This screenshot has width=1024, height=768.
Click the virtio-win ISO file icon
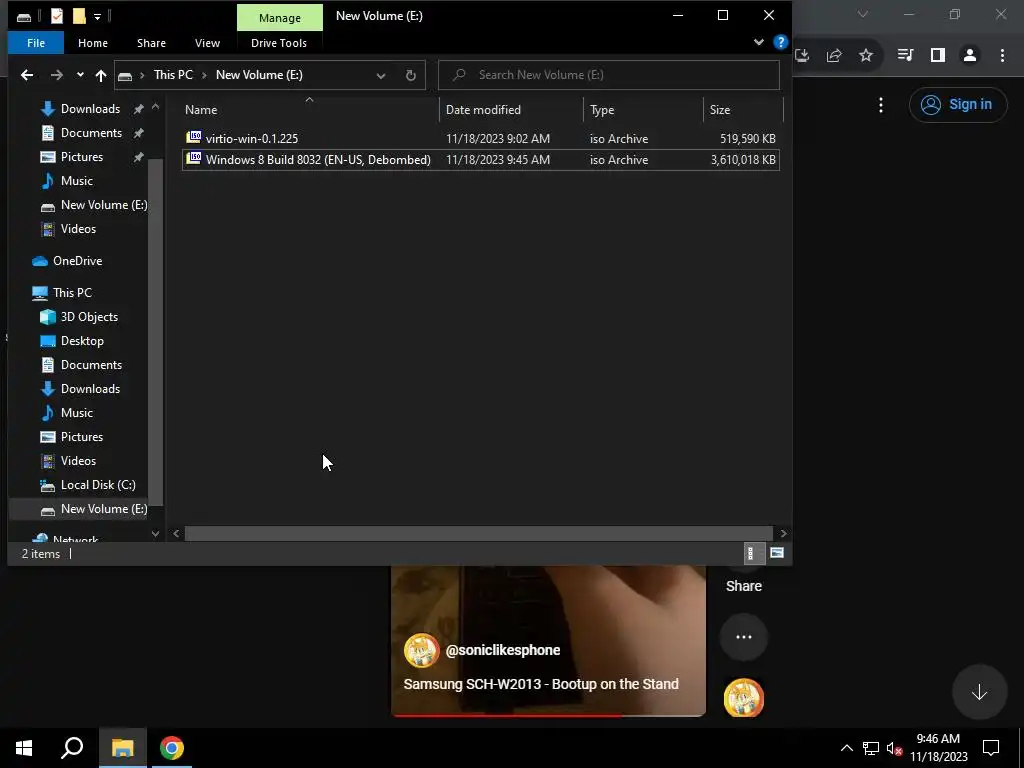[193, 138]
